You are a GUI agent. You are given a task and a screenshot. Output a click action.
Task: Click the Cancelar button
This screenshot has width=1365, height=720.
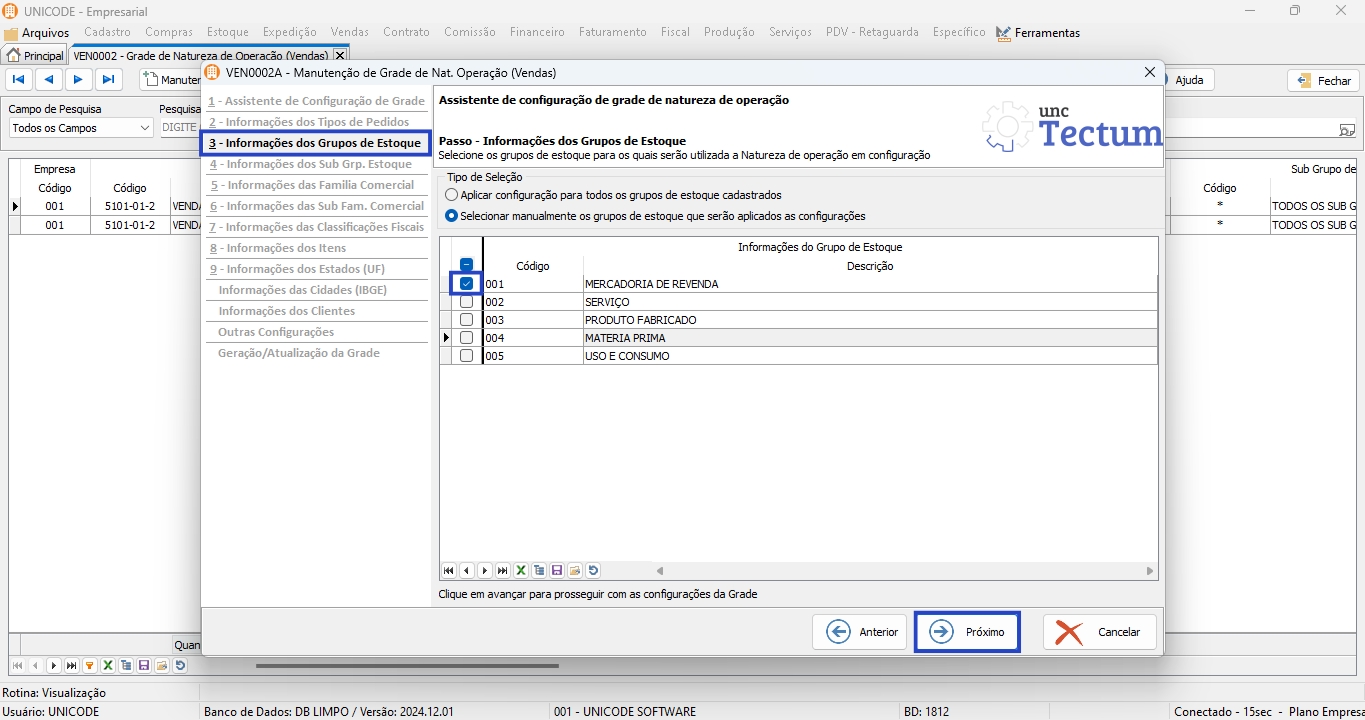[1099, 632]
